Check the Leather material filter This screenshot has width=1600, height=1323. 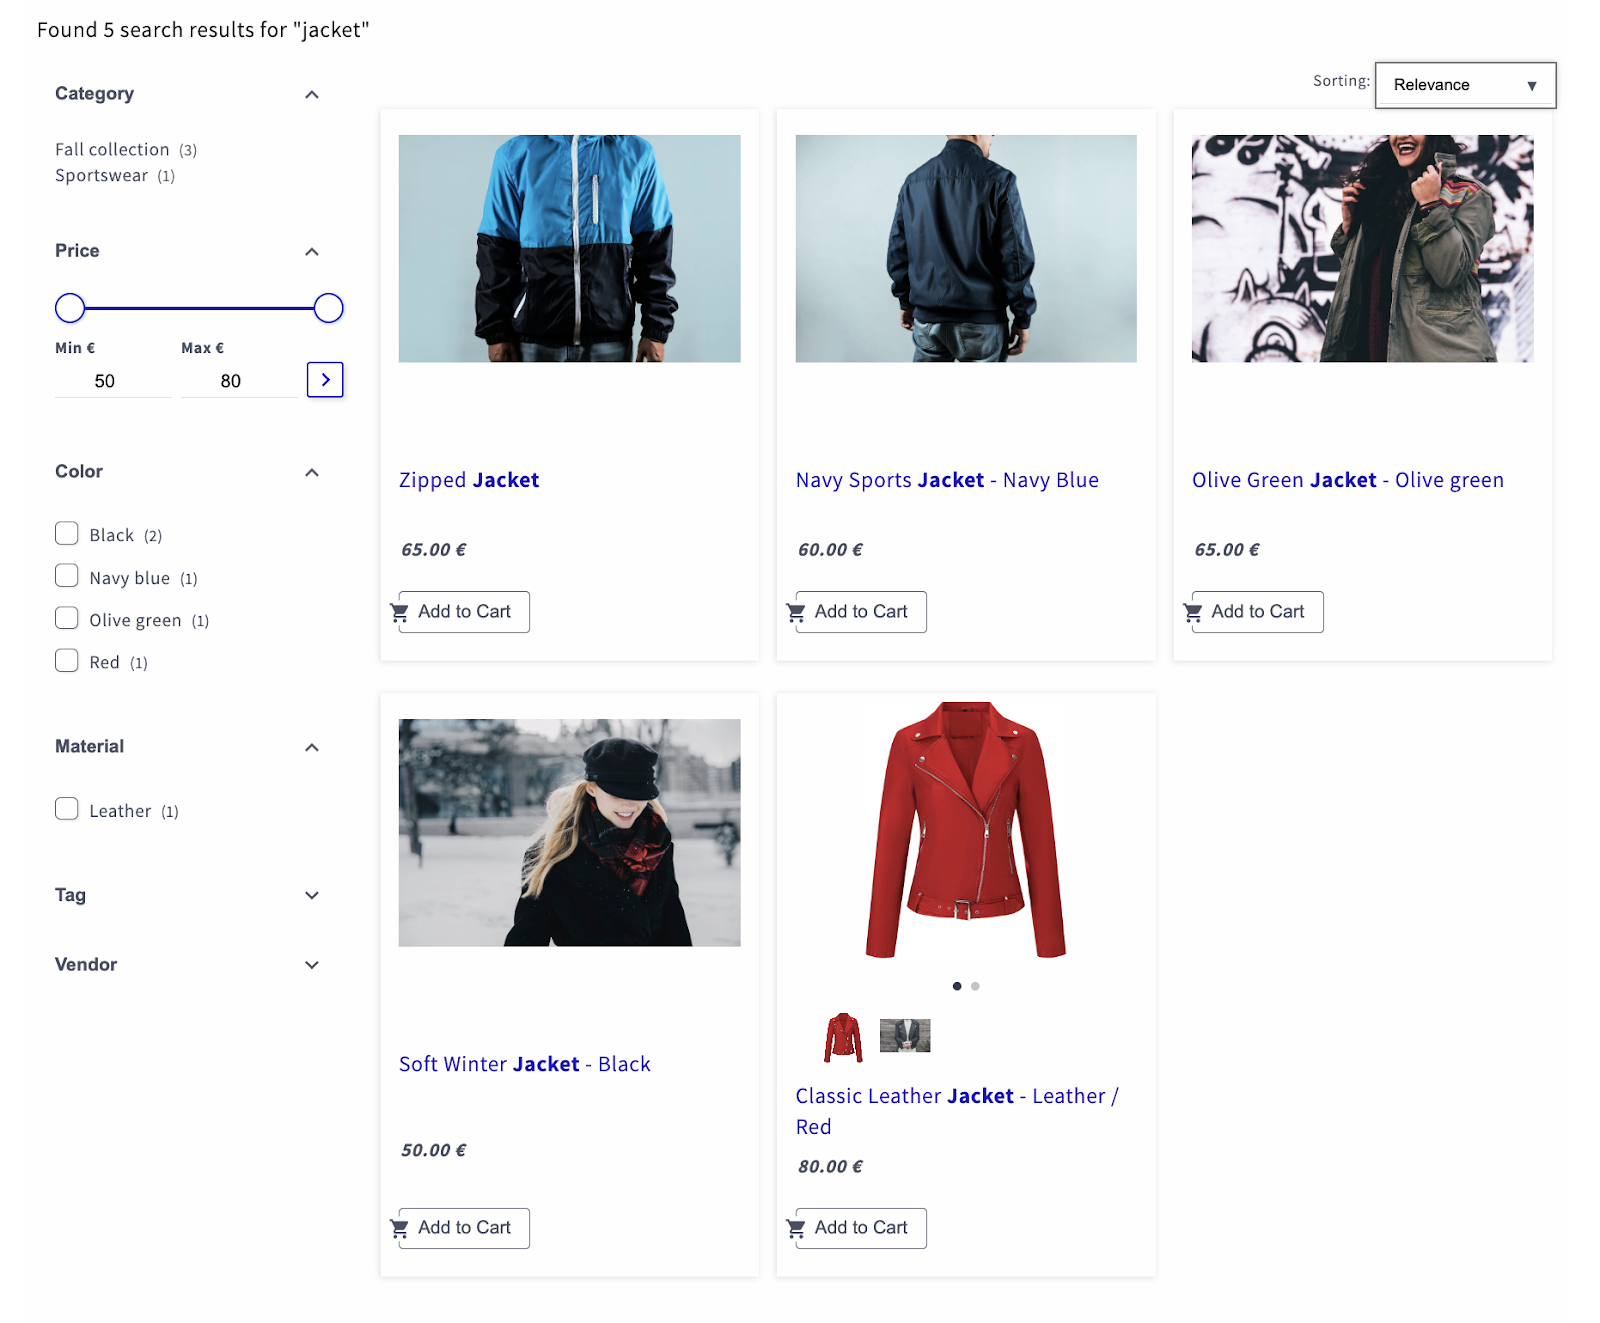point(67,809)
